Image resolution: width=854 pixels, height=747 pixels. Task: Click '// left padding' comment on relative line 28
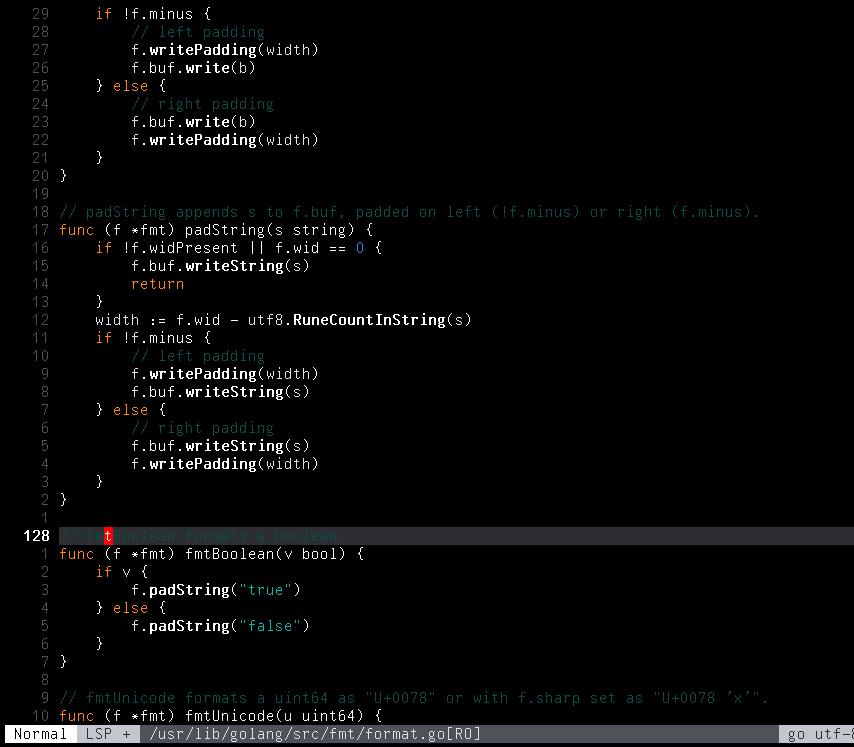198,32
